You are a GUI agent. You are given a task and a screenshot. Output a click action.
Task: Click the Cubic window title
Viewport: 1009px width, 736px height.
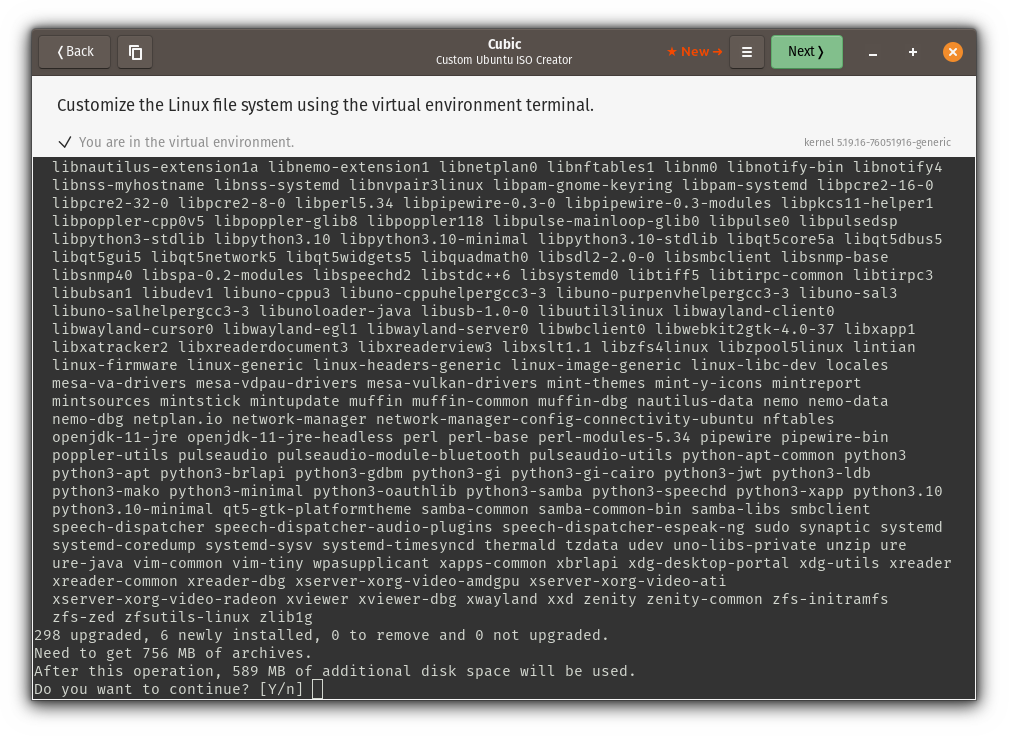(x=504, y=44)
